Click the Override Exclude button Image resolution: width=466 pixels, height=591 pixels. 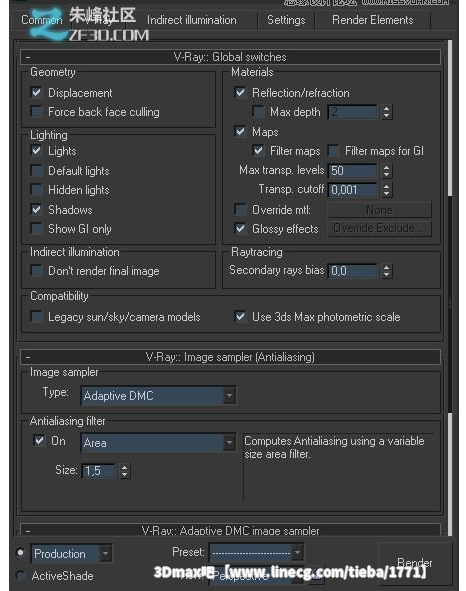379,228
